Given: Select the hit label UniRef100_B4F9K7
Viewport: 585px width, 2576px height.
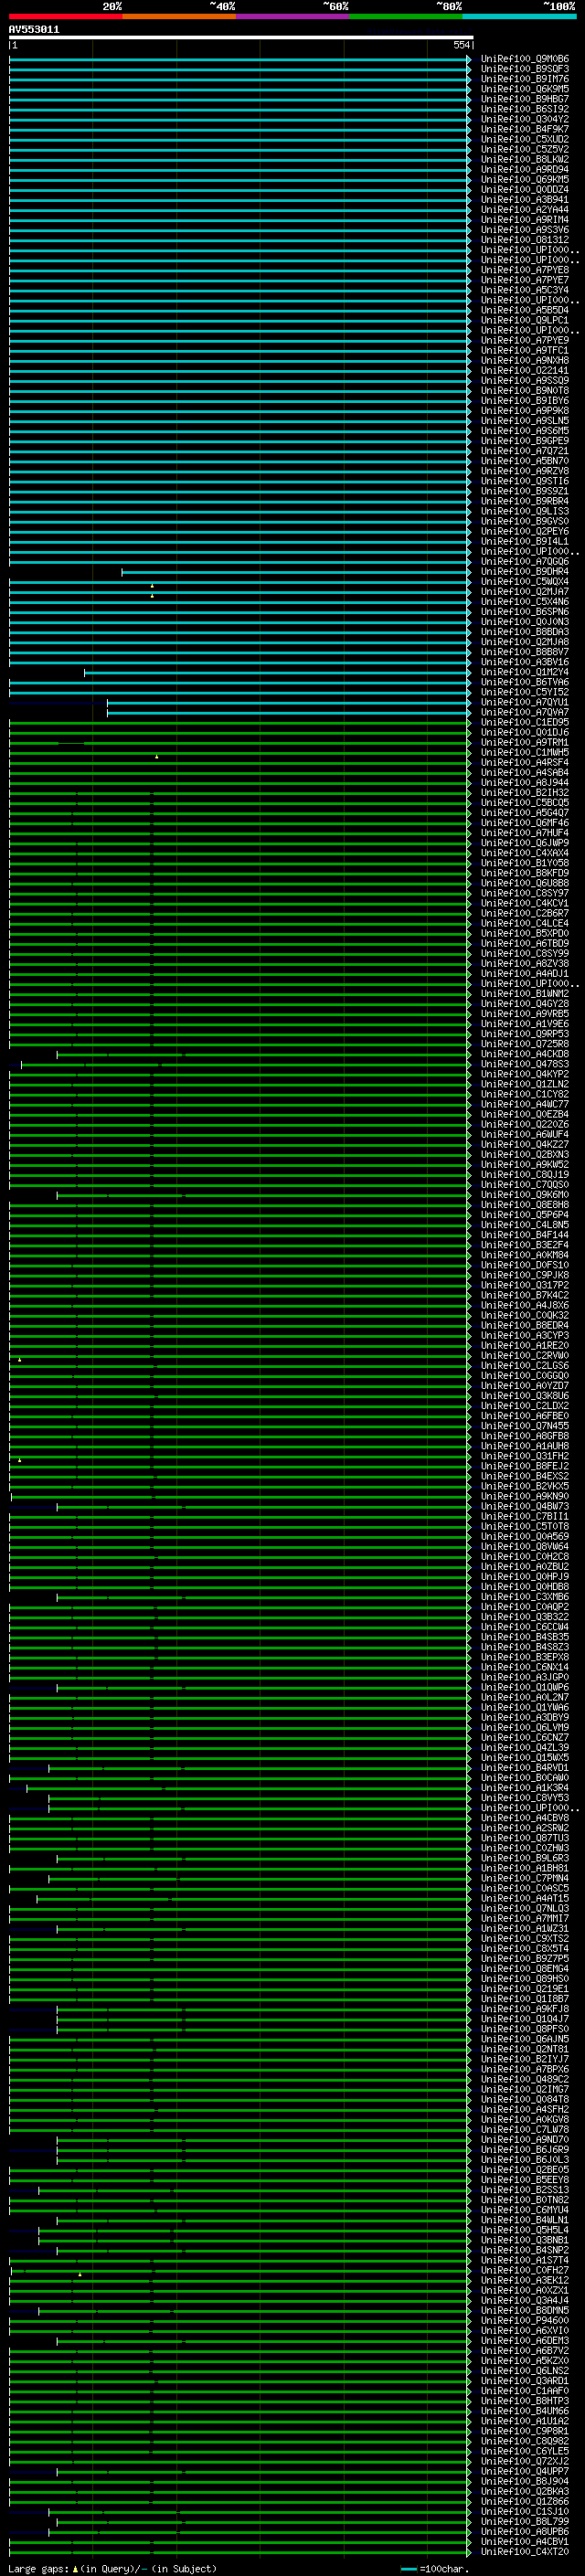Looking at the screenshot, I should [x=525, y=129].
